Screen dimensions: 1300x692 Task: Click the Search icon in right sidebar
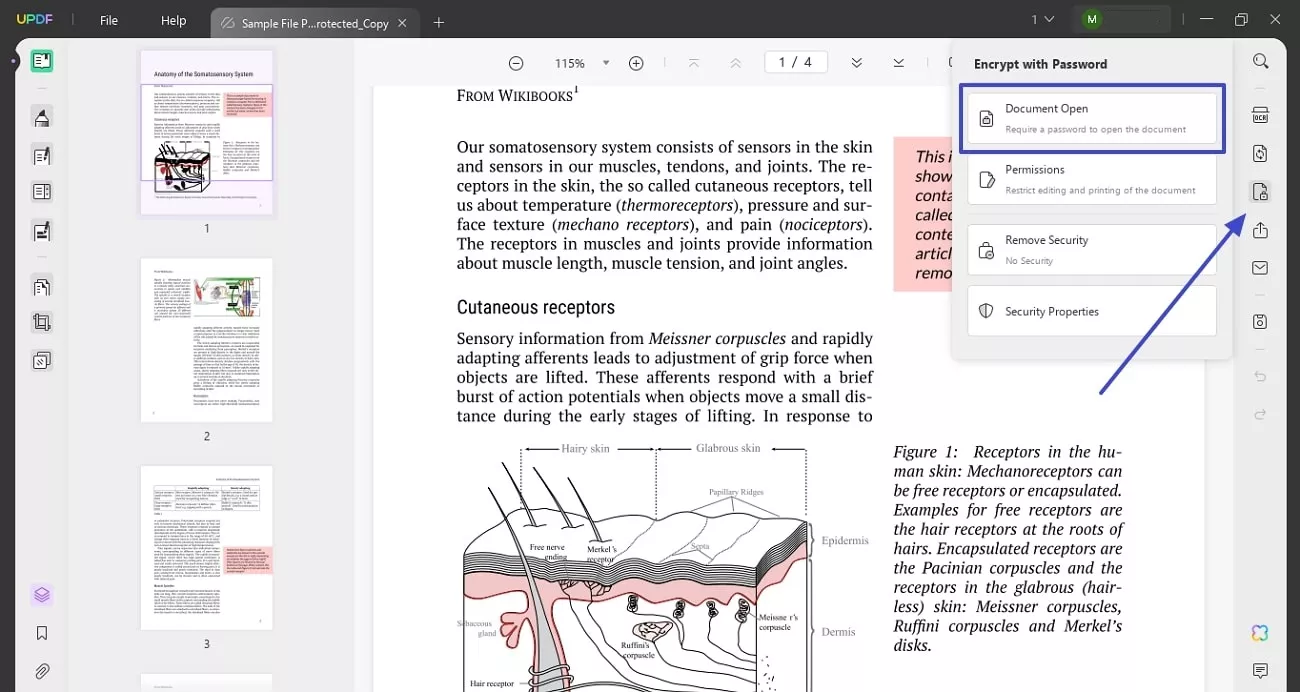[1260, 62]
